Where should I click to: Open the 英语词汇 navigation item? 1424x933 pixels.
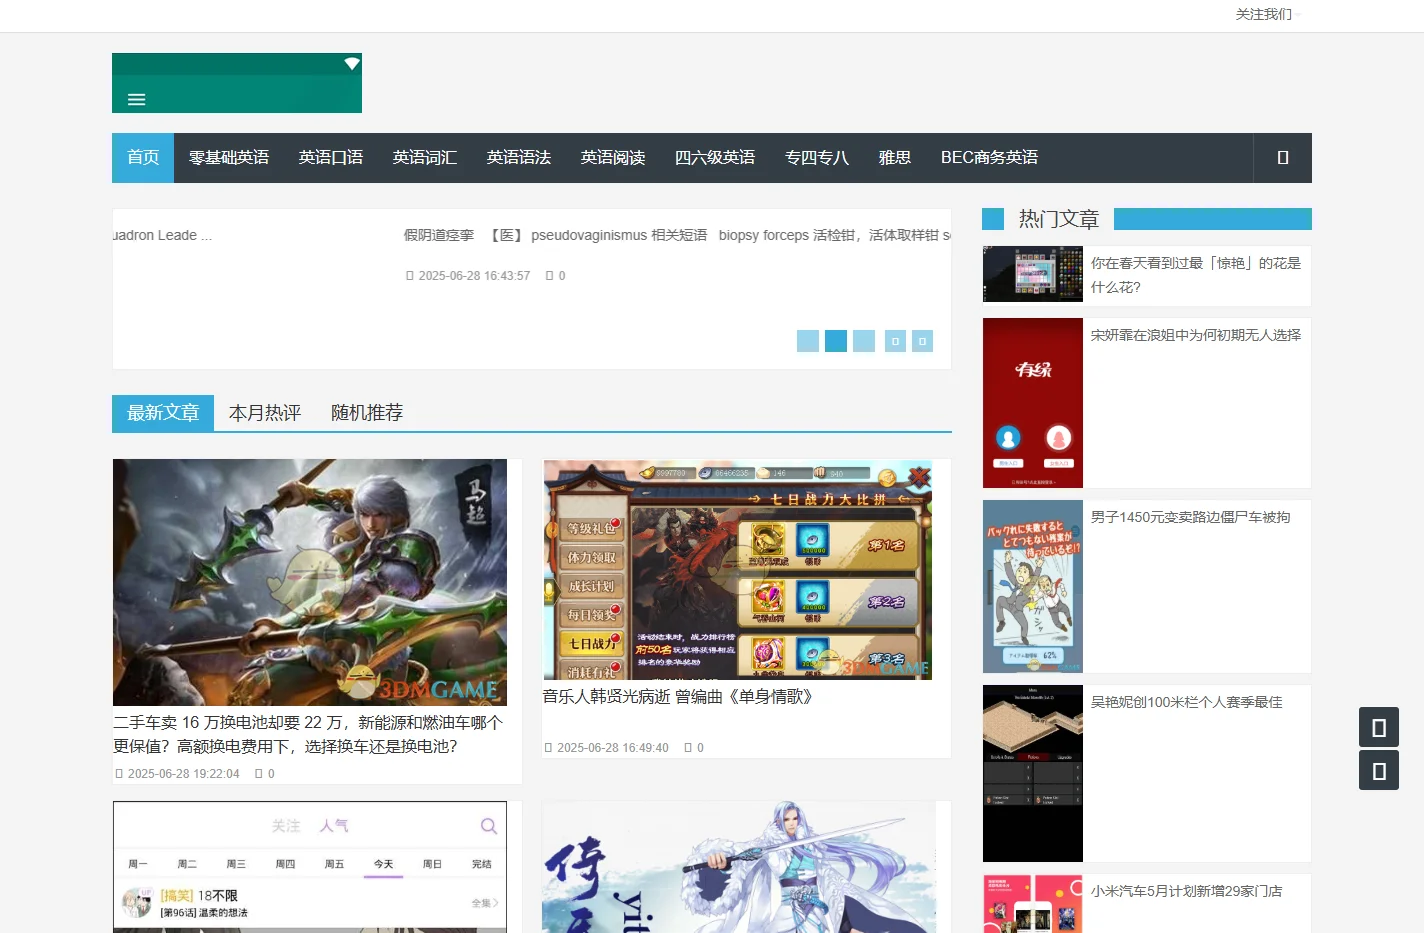[425, 158]
